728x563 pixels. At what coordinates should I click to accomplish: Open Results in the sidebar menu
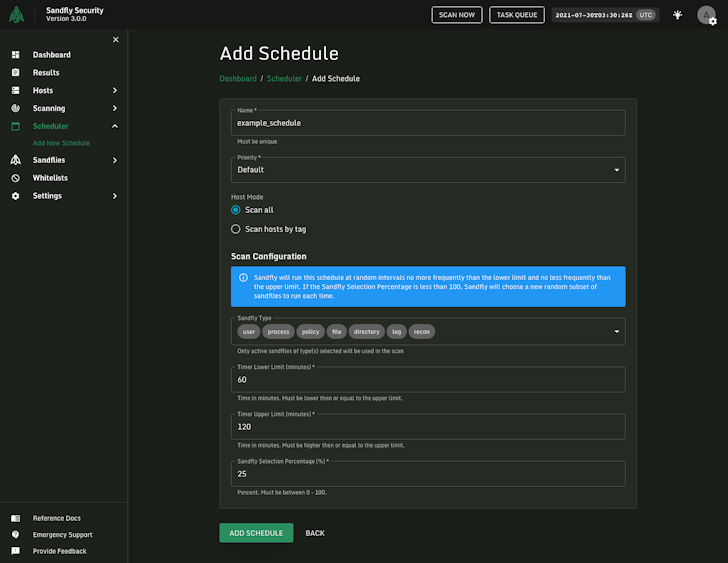point(46,72)
